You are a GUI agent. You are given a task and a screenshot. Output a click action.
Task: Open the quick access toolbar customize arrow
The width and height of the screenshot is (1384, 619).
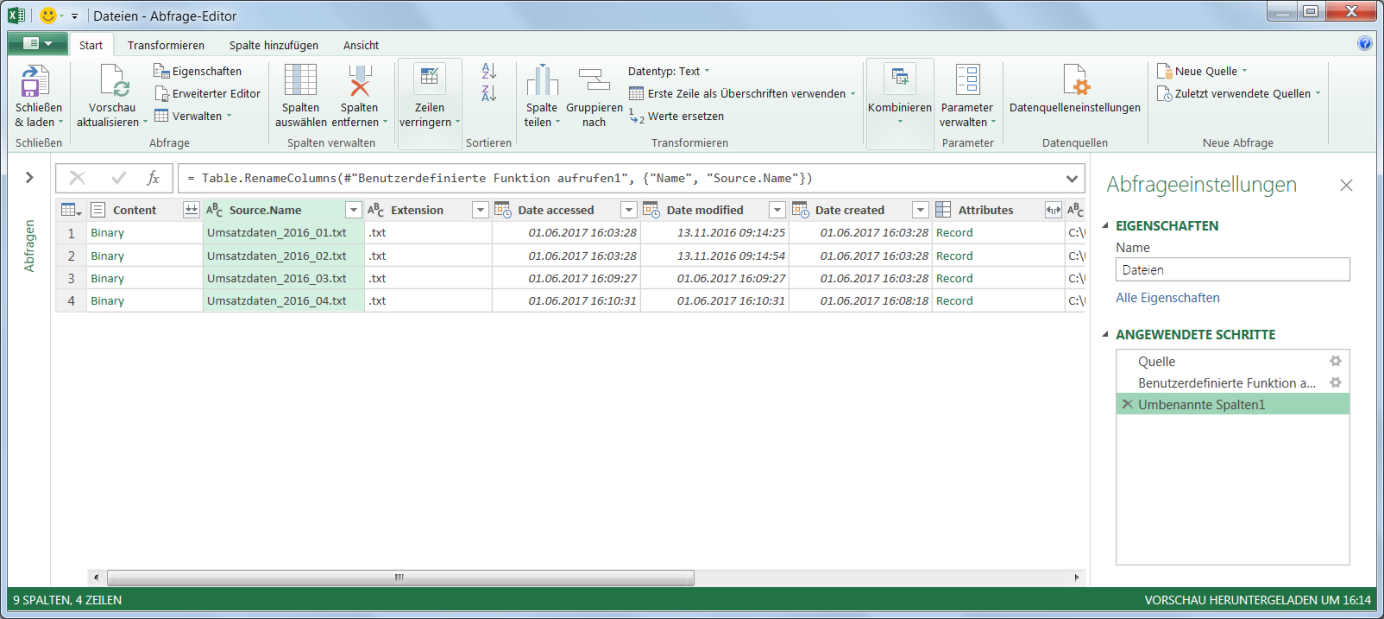(x=74, y=16)
